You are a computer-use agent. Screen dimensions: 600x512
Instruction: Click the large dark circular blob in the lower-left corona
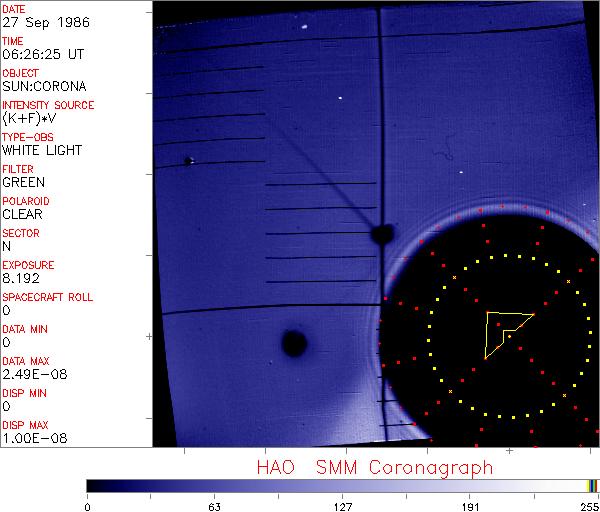pyautogui.click(x=293, y=344)
